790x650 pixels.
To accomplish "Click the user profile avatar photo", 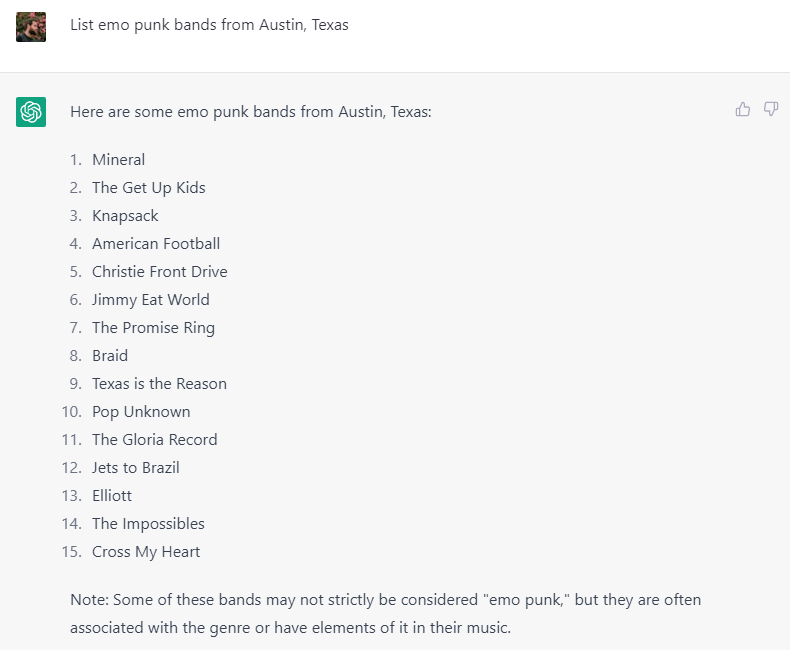I will pos(31,27).
